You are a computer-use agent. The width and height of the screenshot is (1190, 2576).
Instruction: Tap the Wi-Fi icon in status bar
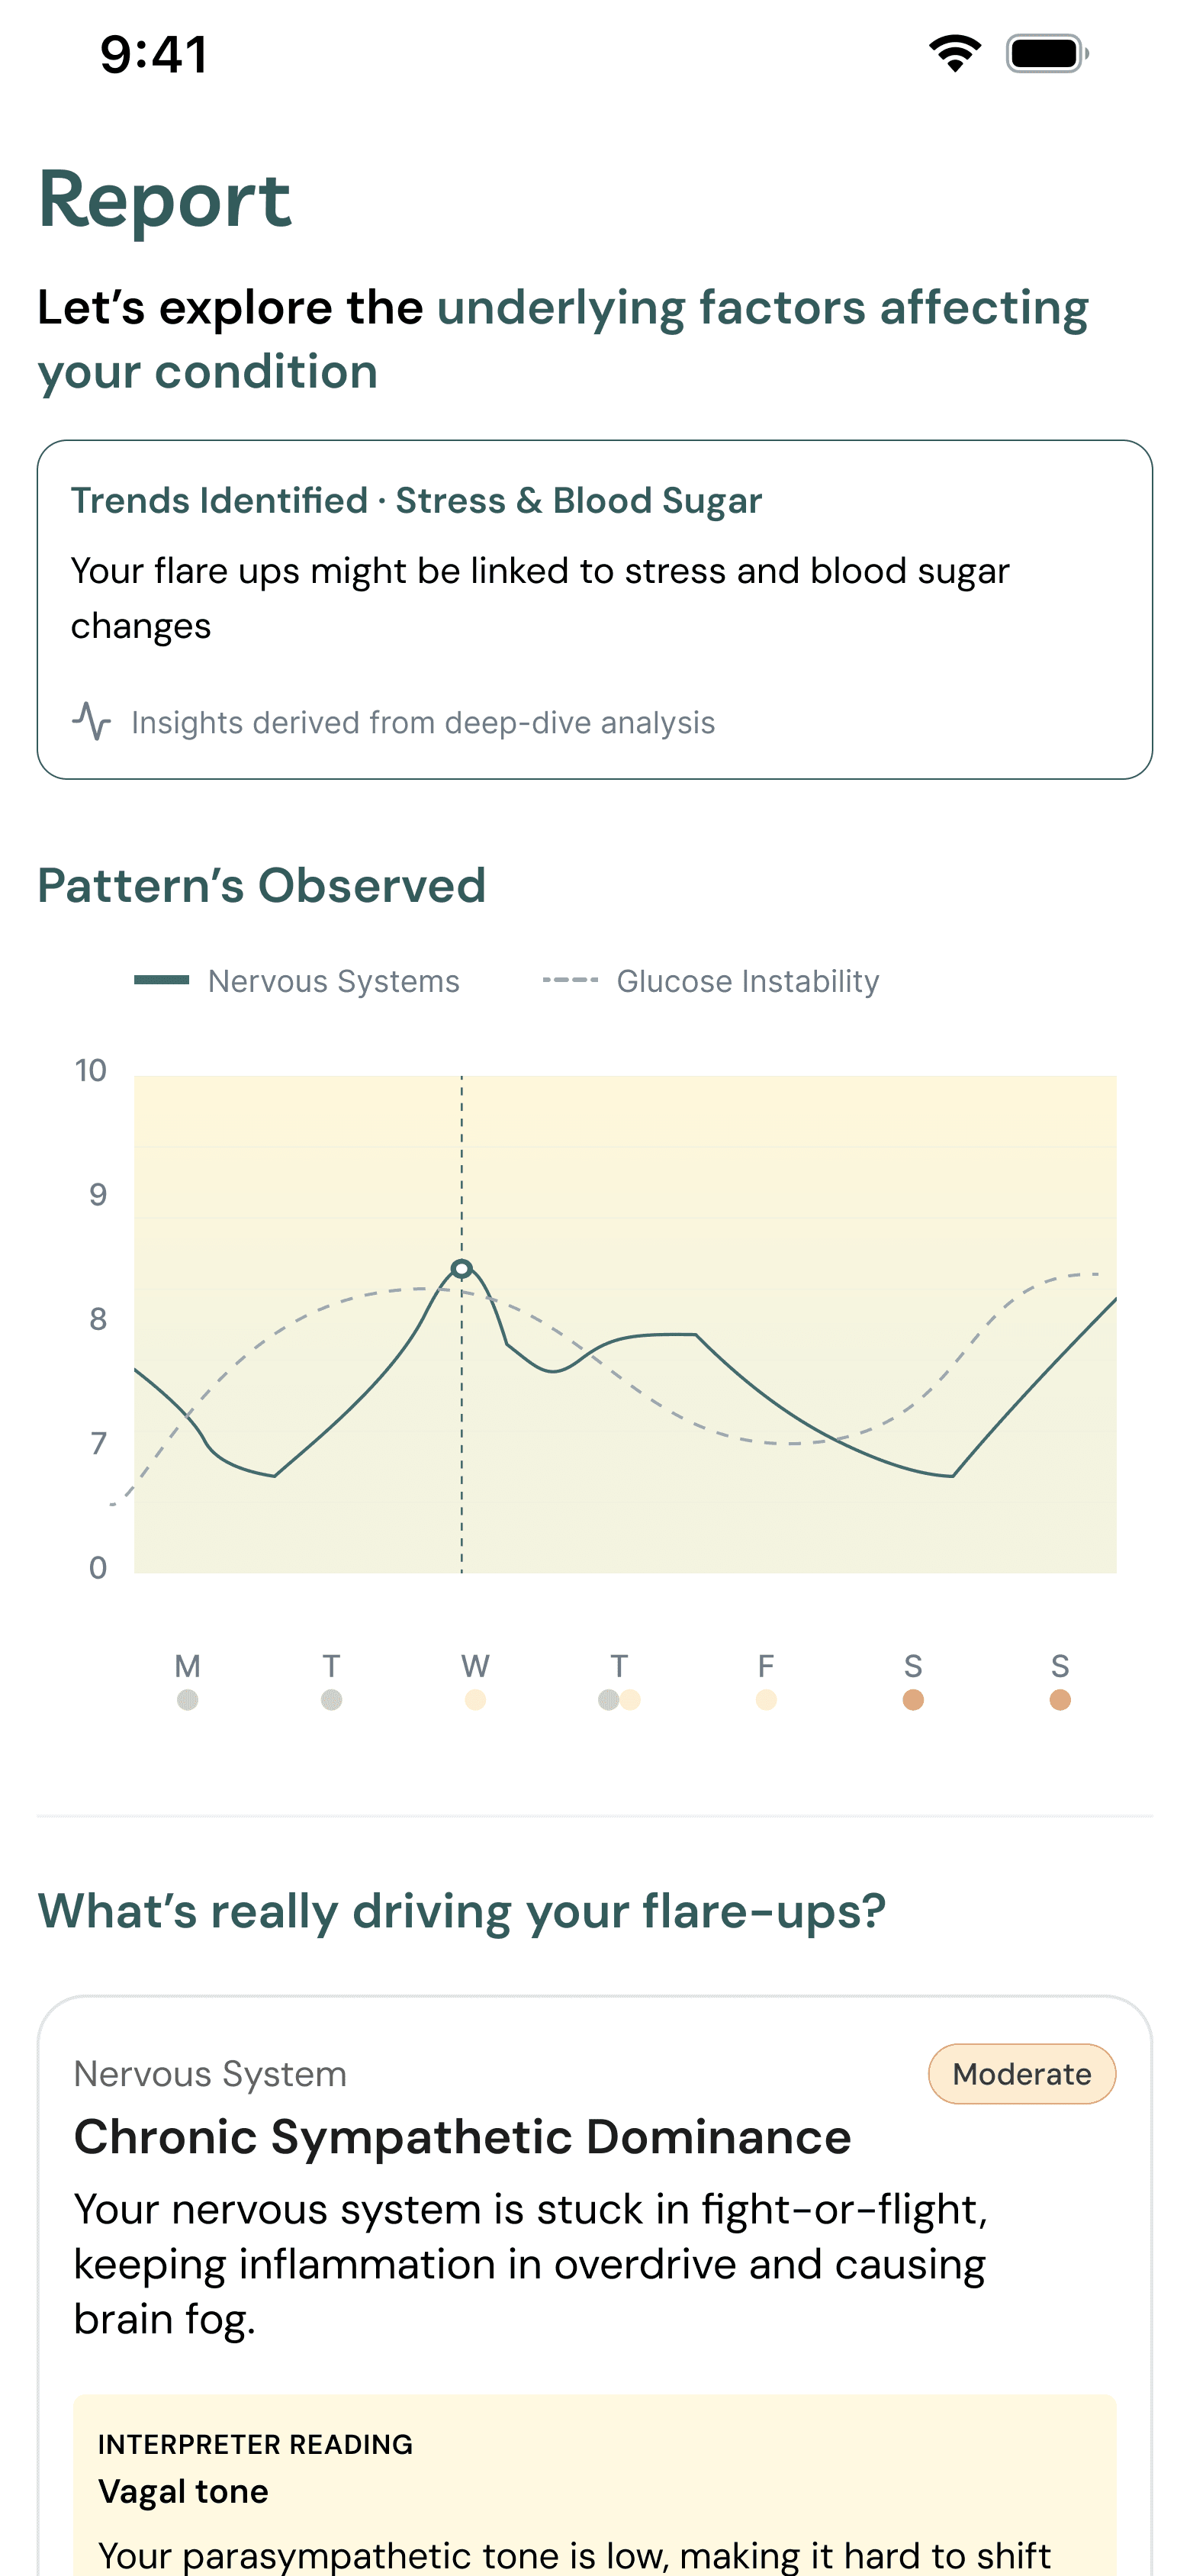coord(955,53)
